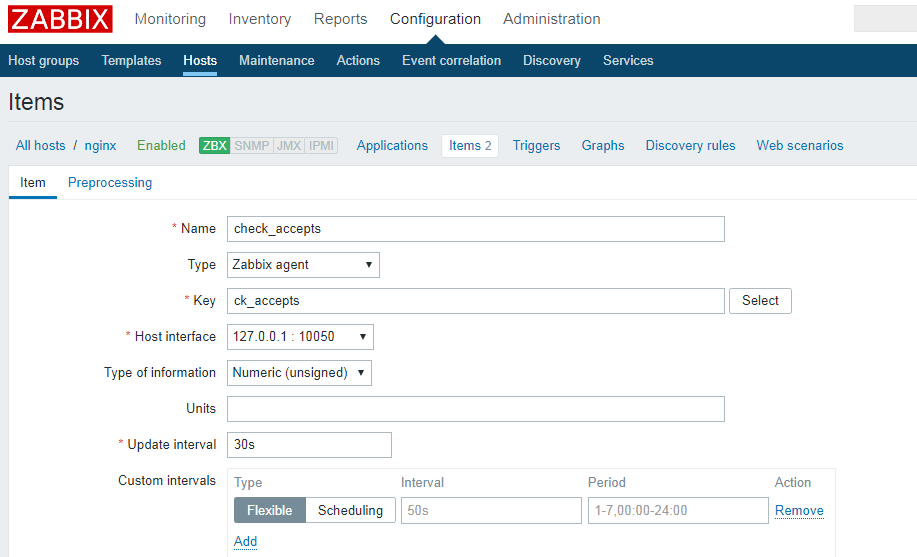Screen dimensions: 917x557
Task: Open the Inventory menu
Action: 260,19
